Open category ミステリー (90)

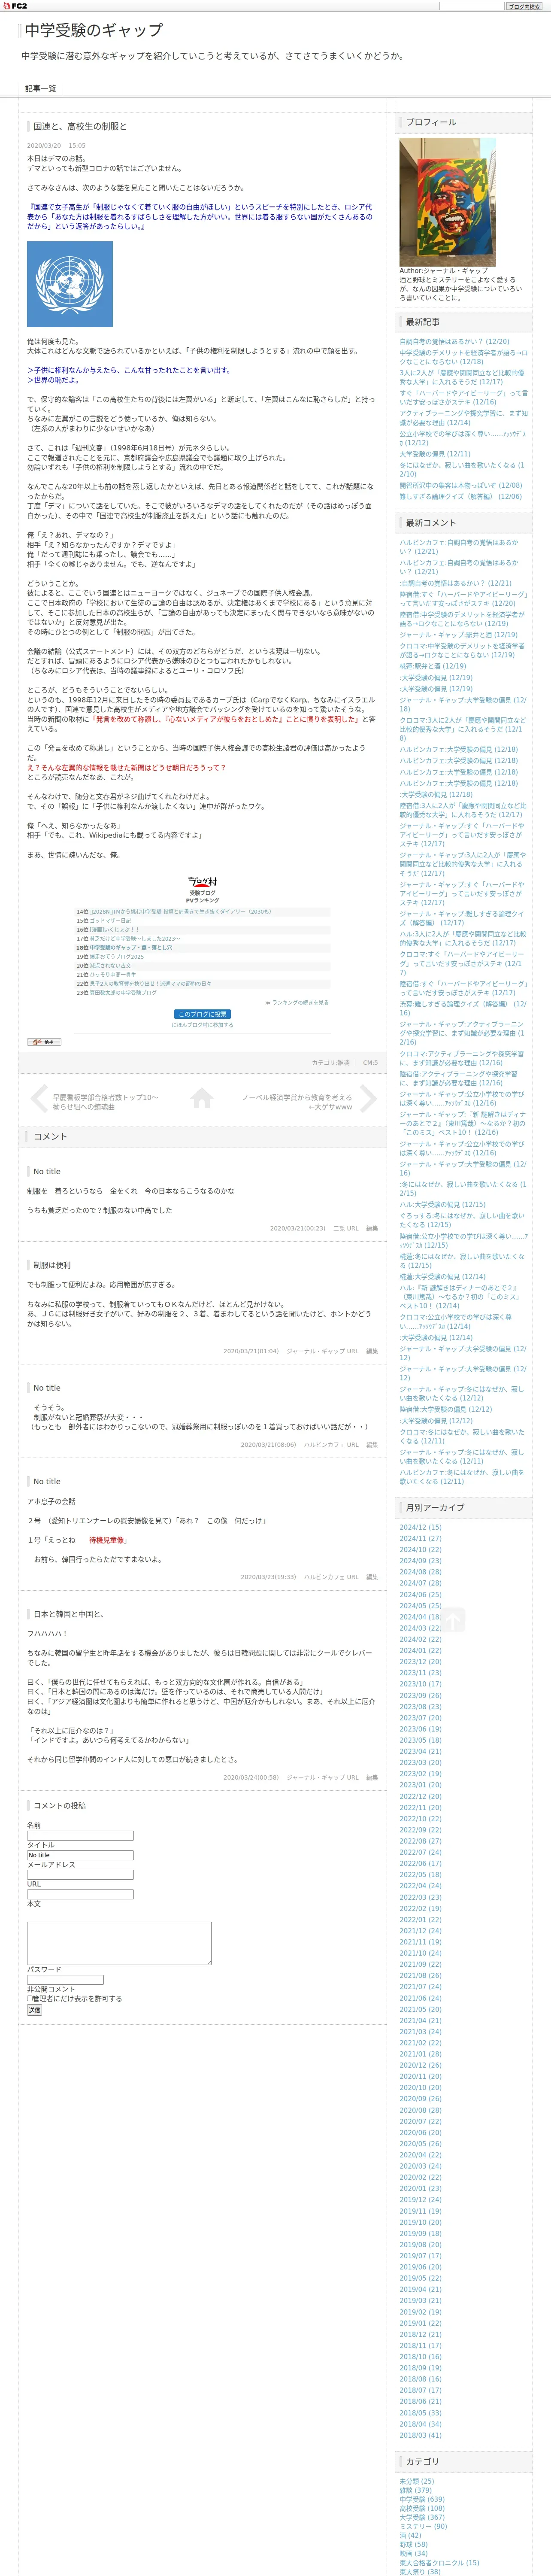point(424,2526)
